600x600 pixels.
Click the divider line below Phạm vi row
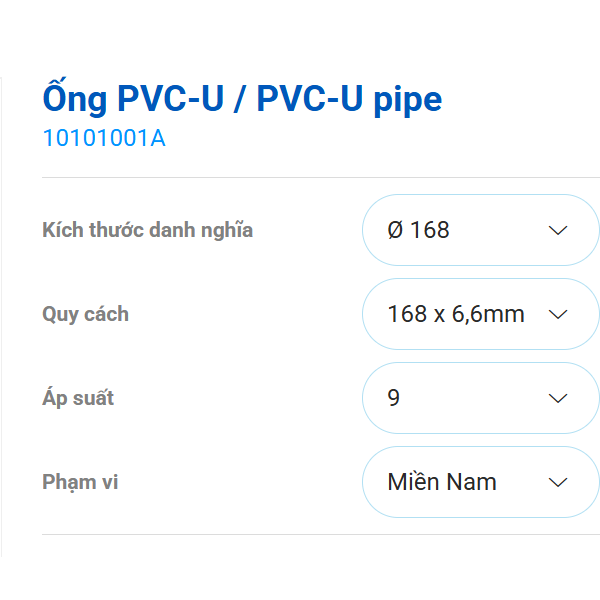320,534
